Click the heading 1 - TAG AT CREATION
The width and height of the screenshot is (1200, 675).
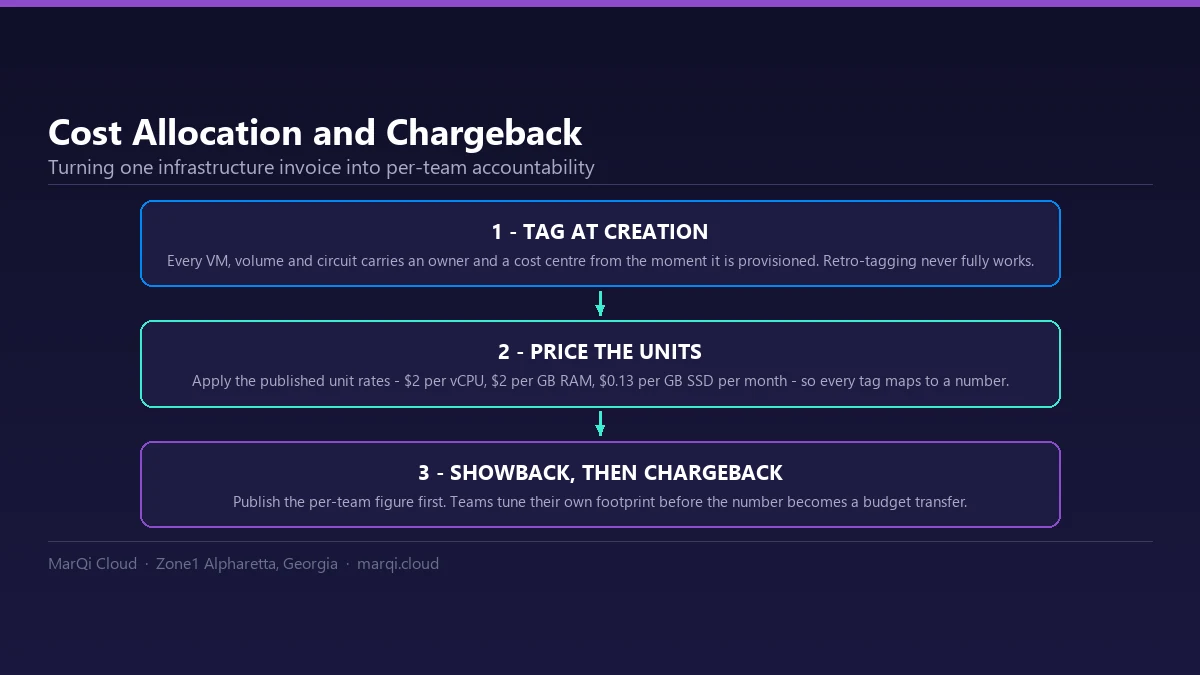click(x=600, y=232)
